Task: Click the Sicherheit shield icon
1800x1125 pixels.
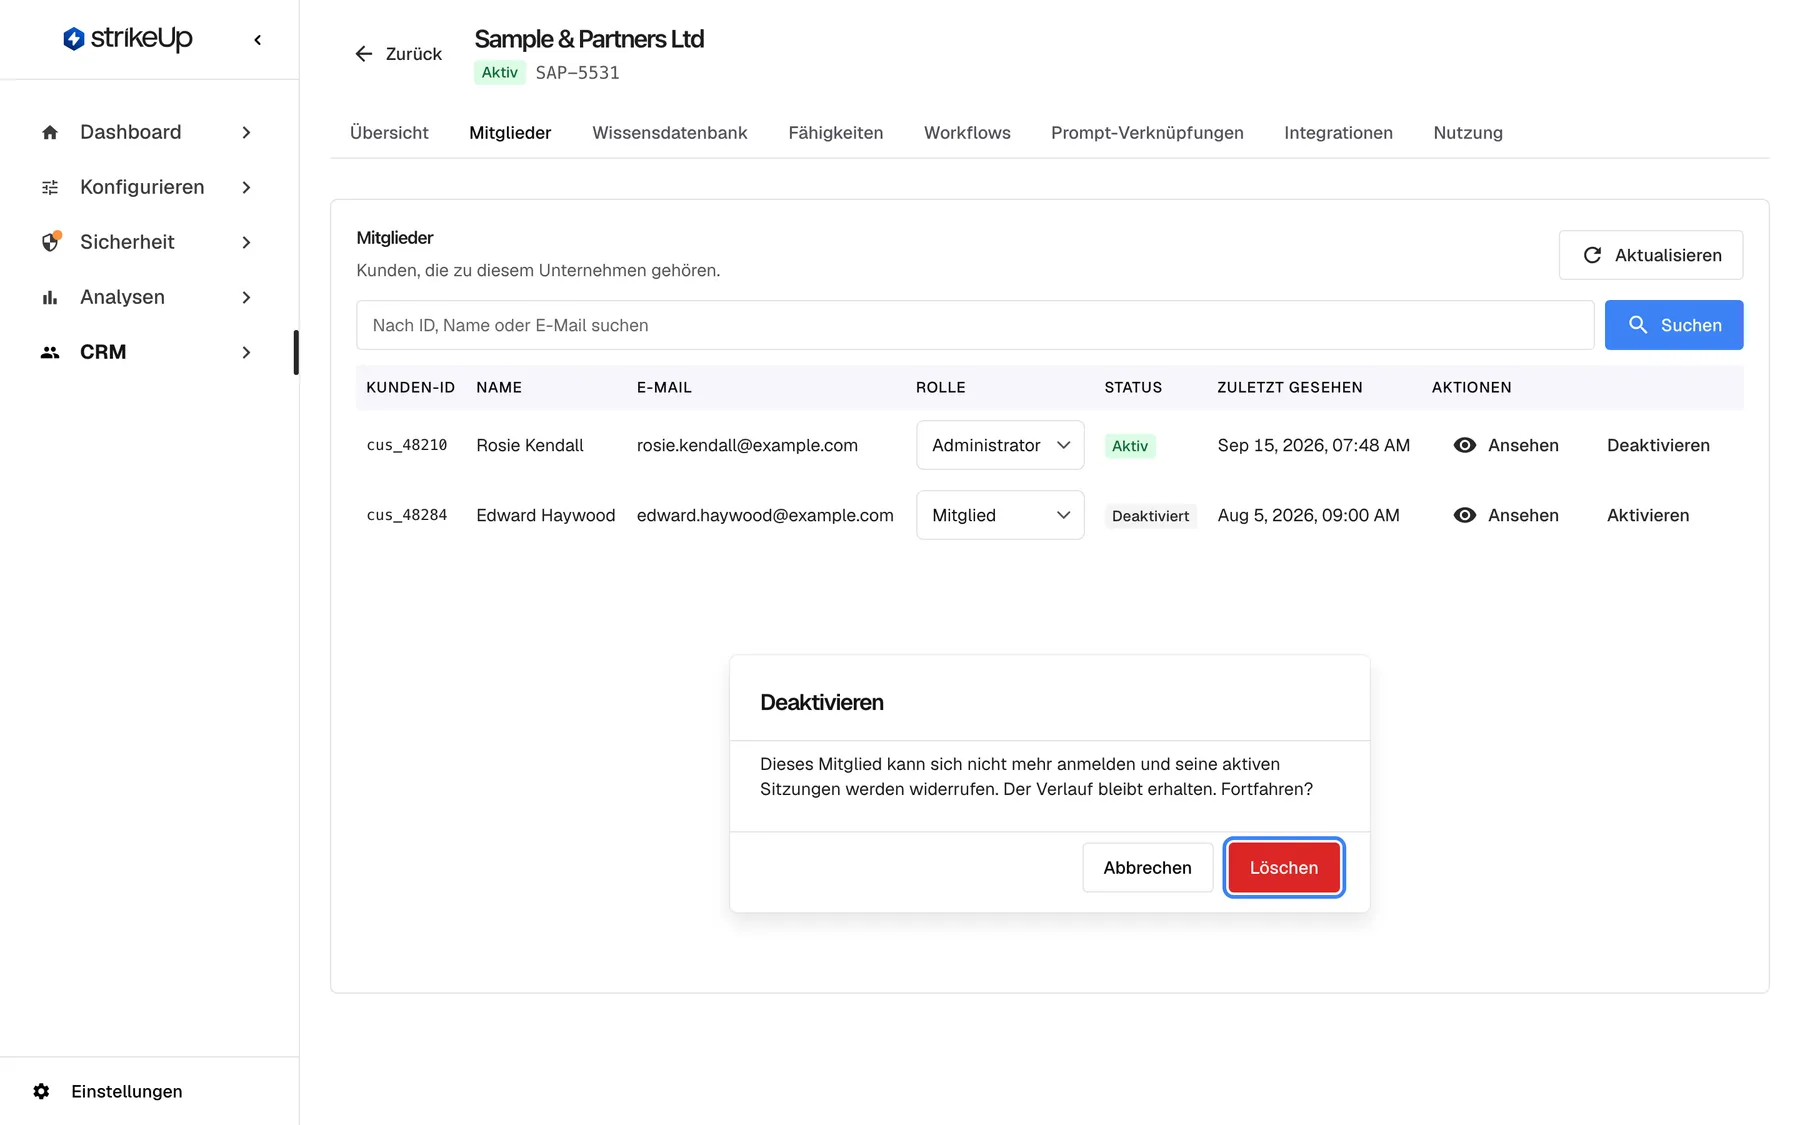Action: pos(50,242)
